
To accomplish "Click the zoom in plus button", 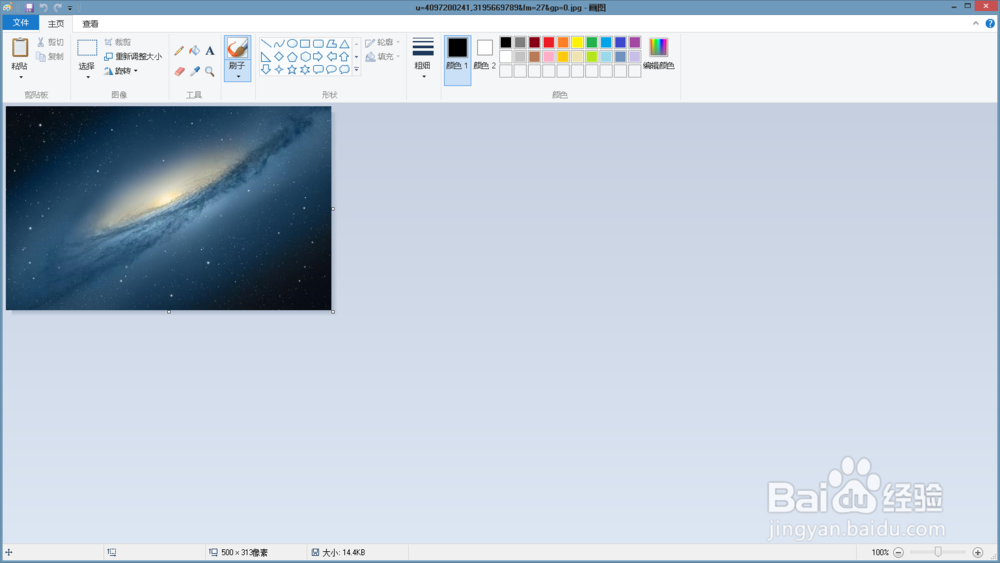I will (x=978, y=552).
